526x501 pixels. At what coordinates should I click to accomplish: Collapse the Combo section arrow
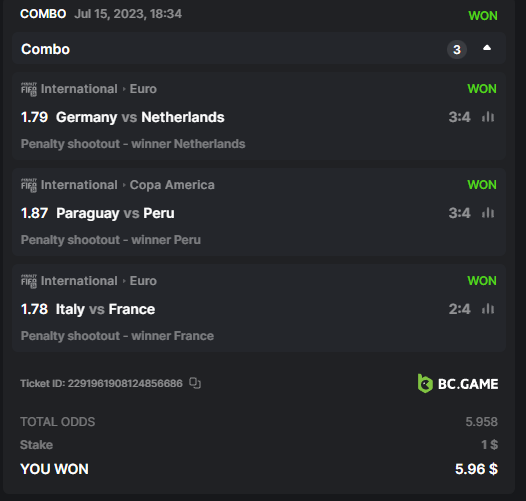487,48
